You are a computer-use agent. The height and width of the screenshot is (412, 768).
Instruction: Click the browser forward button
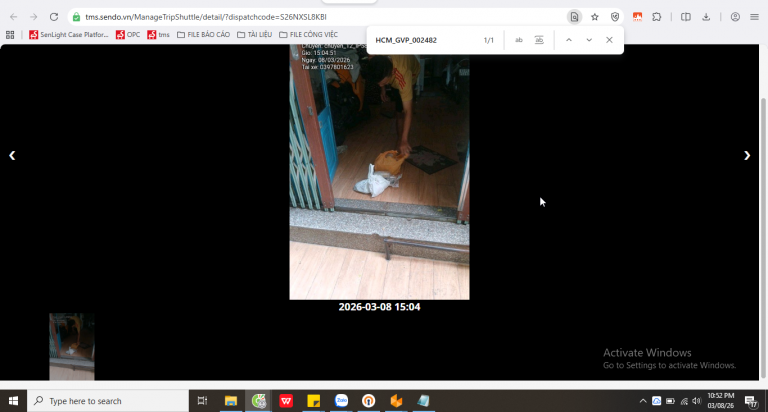pos(33,17)
